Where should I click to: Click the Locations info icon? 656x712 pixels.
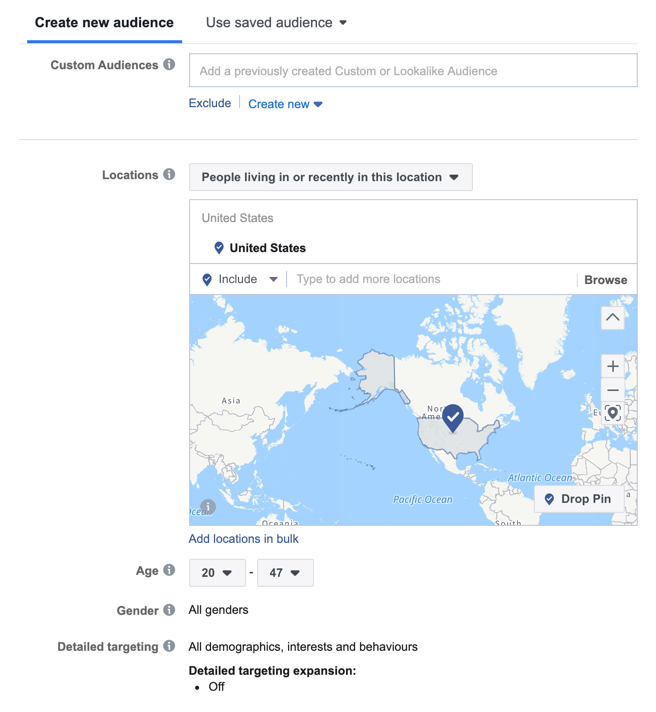click(x=169, y=175)
